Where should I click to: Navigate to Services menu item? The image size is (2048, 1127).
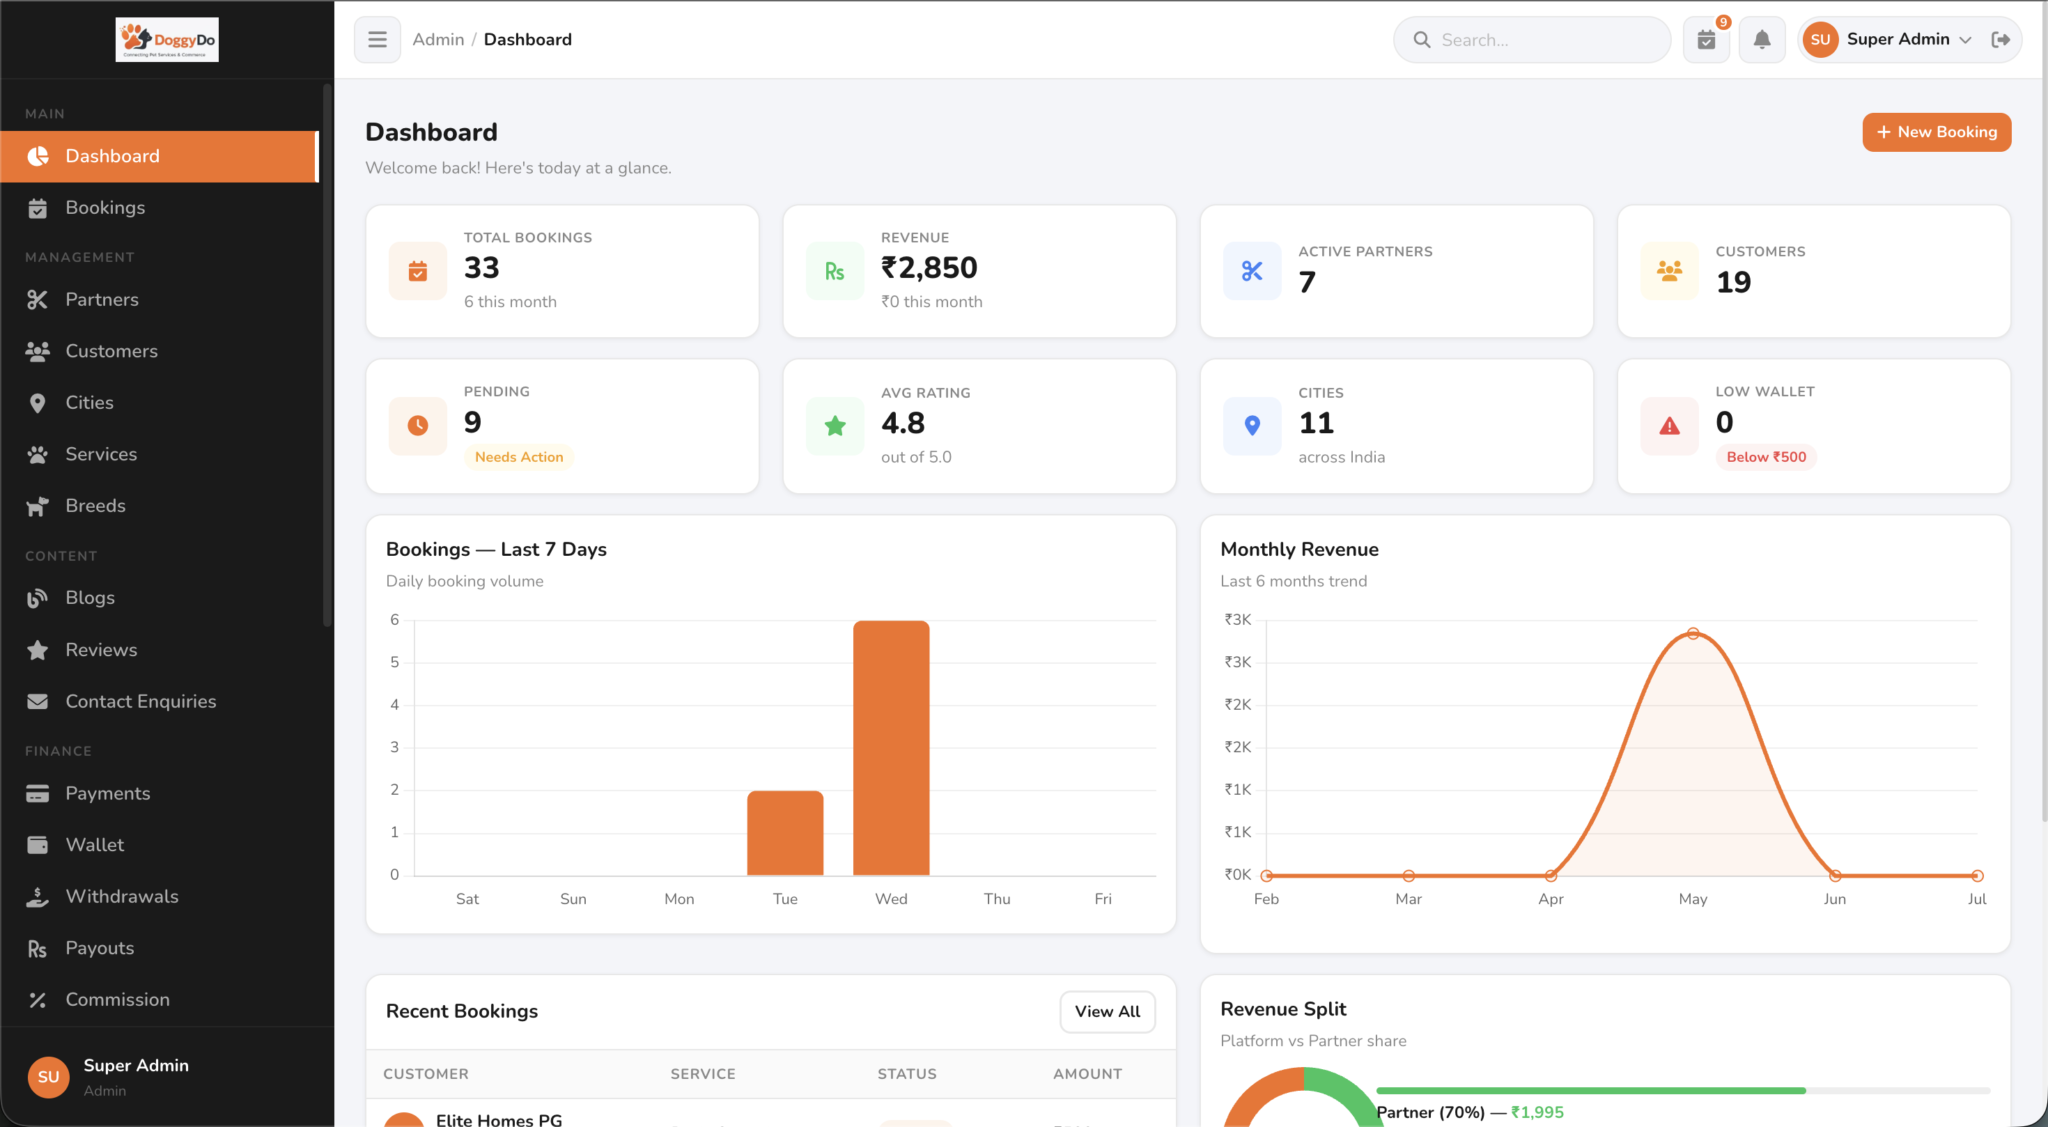tap(159, 455)
